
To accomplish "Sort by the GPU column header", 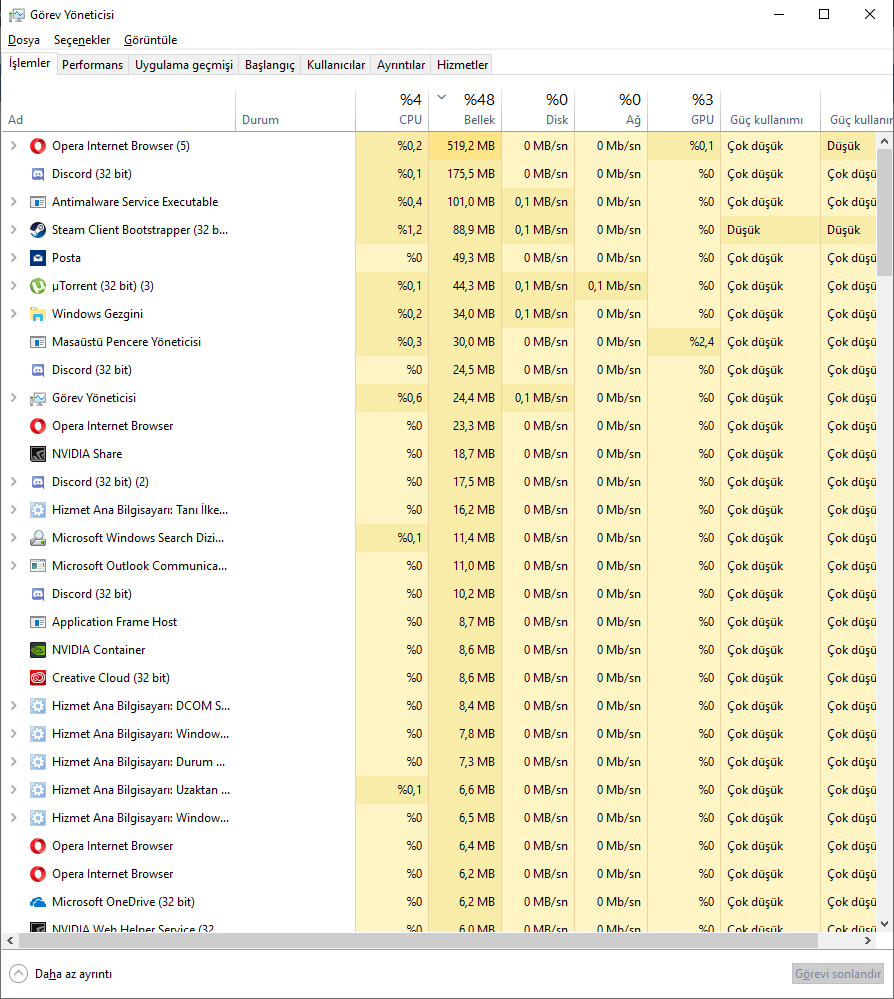I will 684,110.
